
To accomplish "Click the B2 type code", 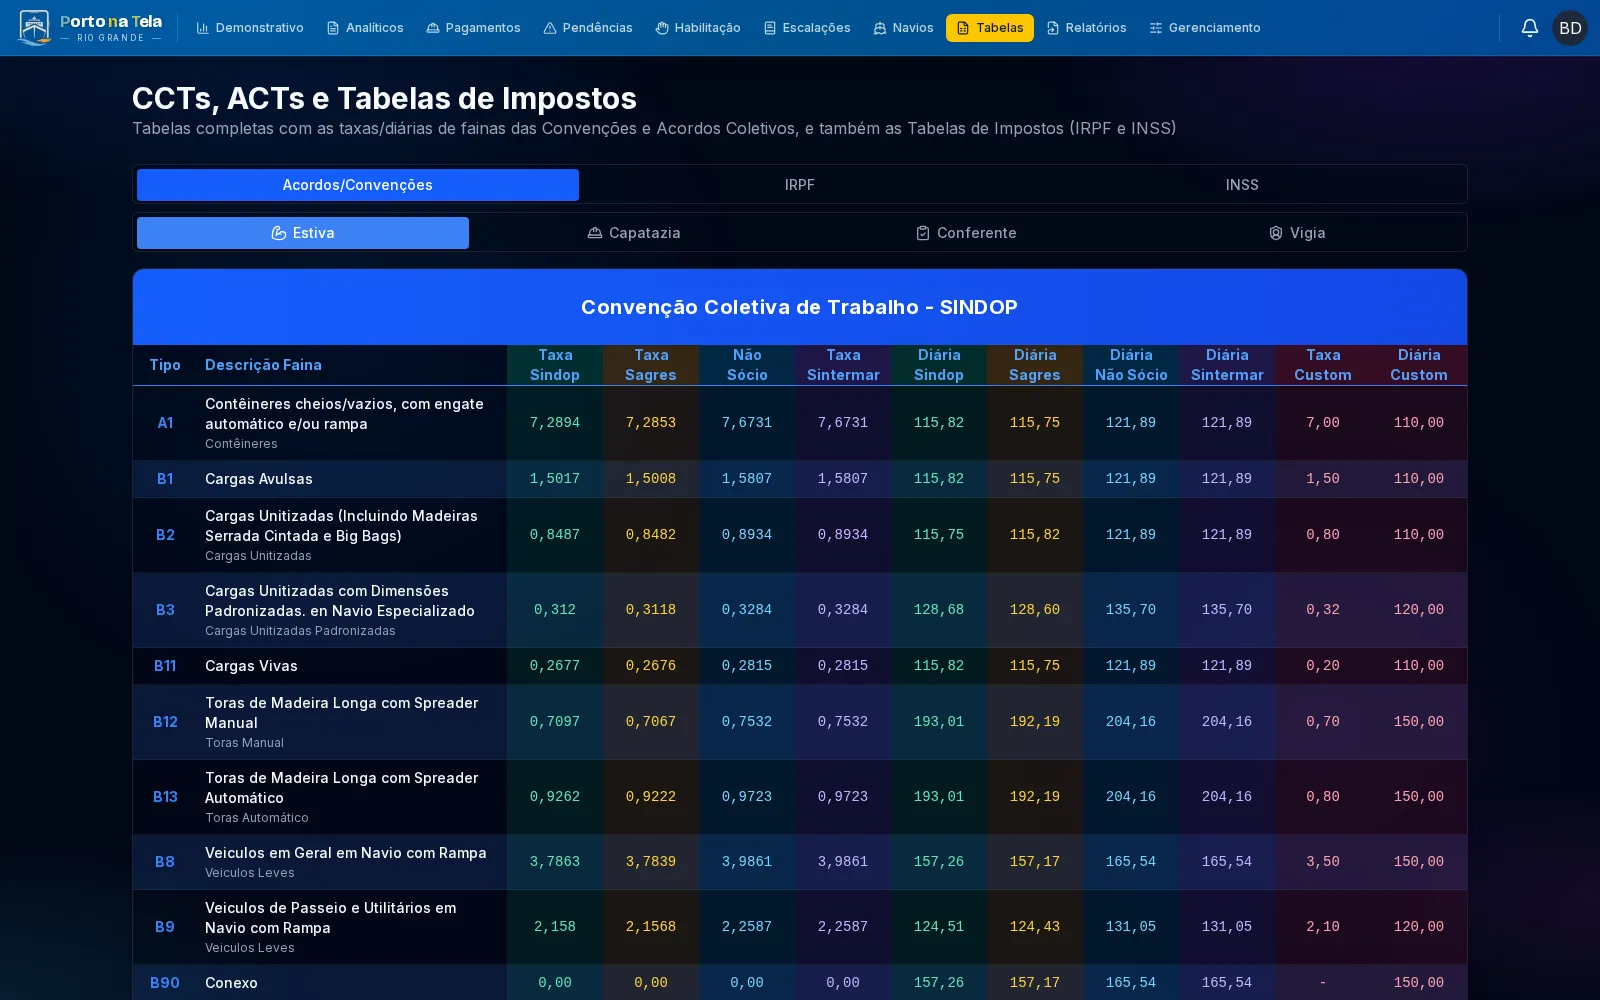I will (165, 535).
